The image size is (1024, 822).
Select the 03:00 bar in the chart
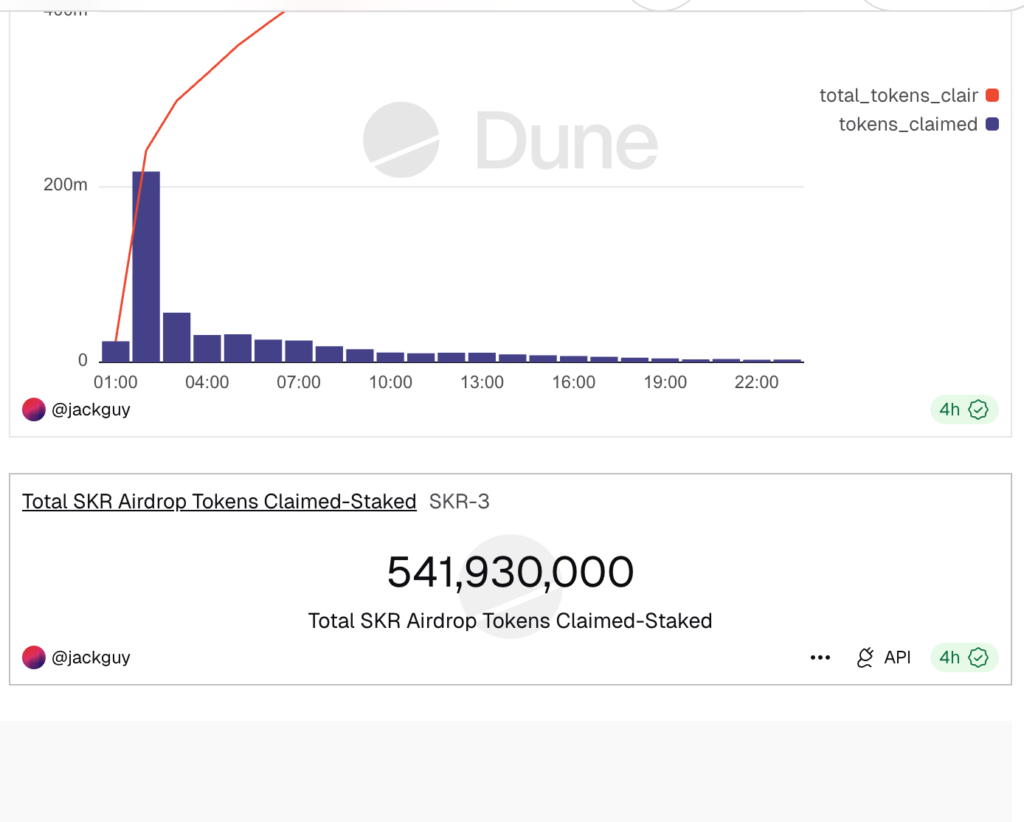[177, 337]
